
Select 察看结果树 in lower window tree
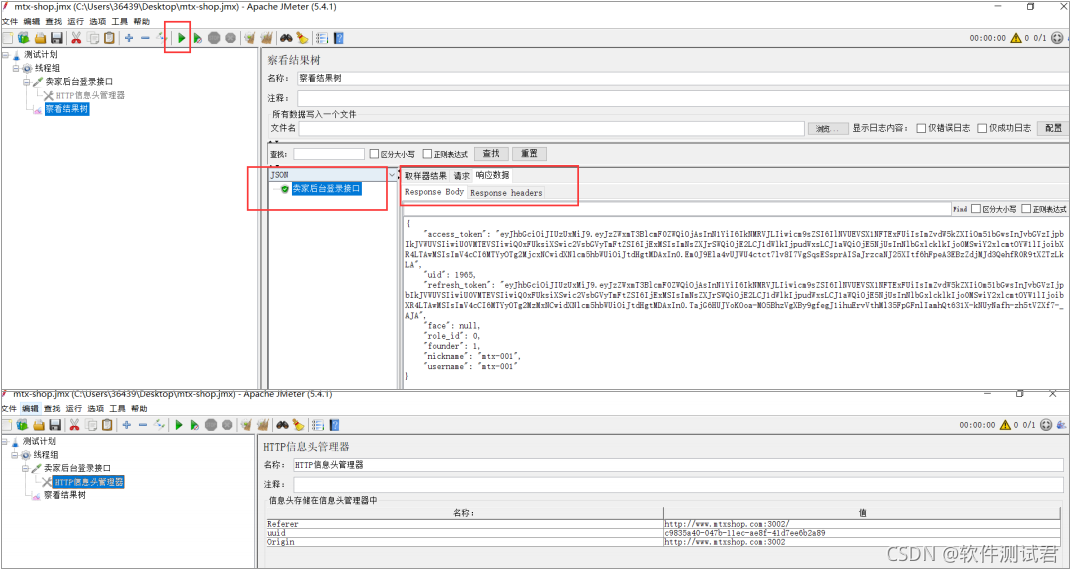pyautogui.click(x=64, y=496)
